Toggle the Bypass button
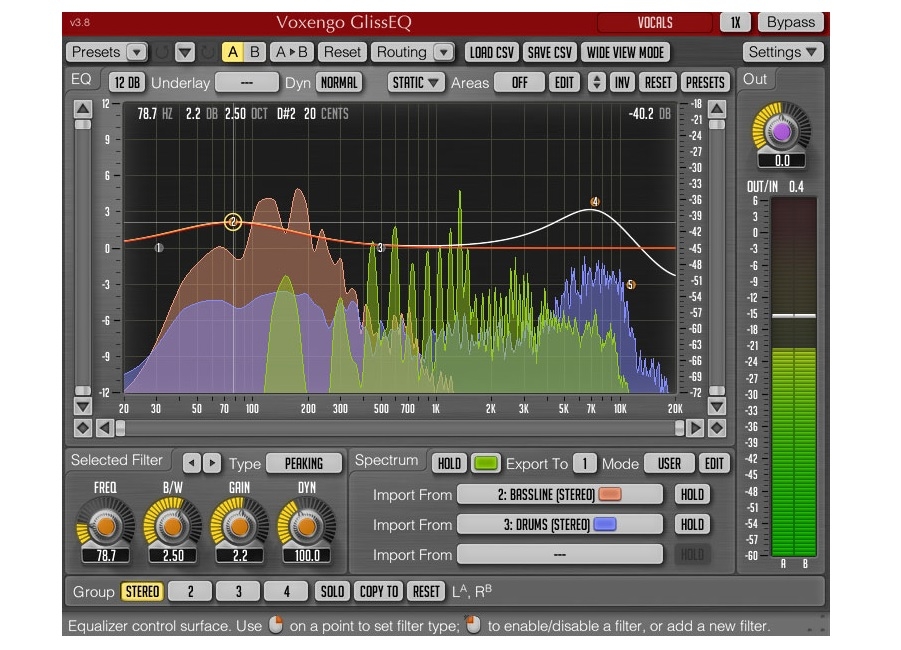Viewport: 901px width, 650px height. (790, 22)
